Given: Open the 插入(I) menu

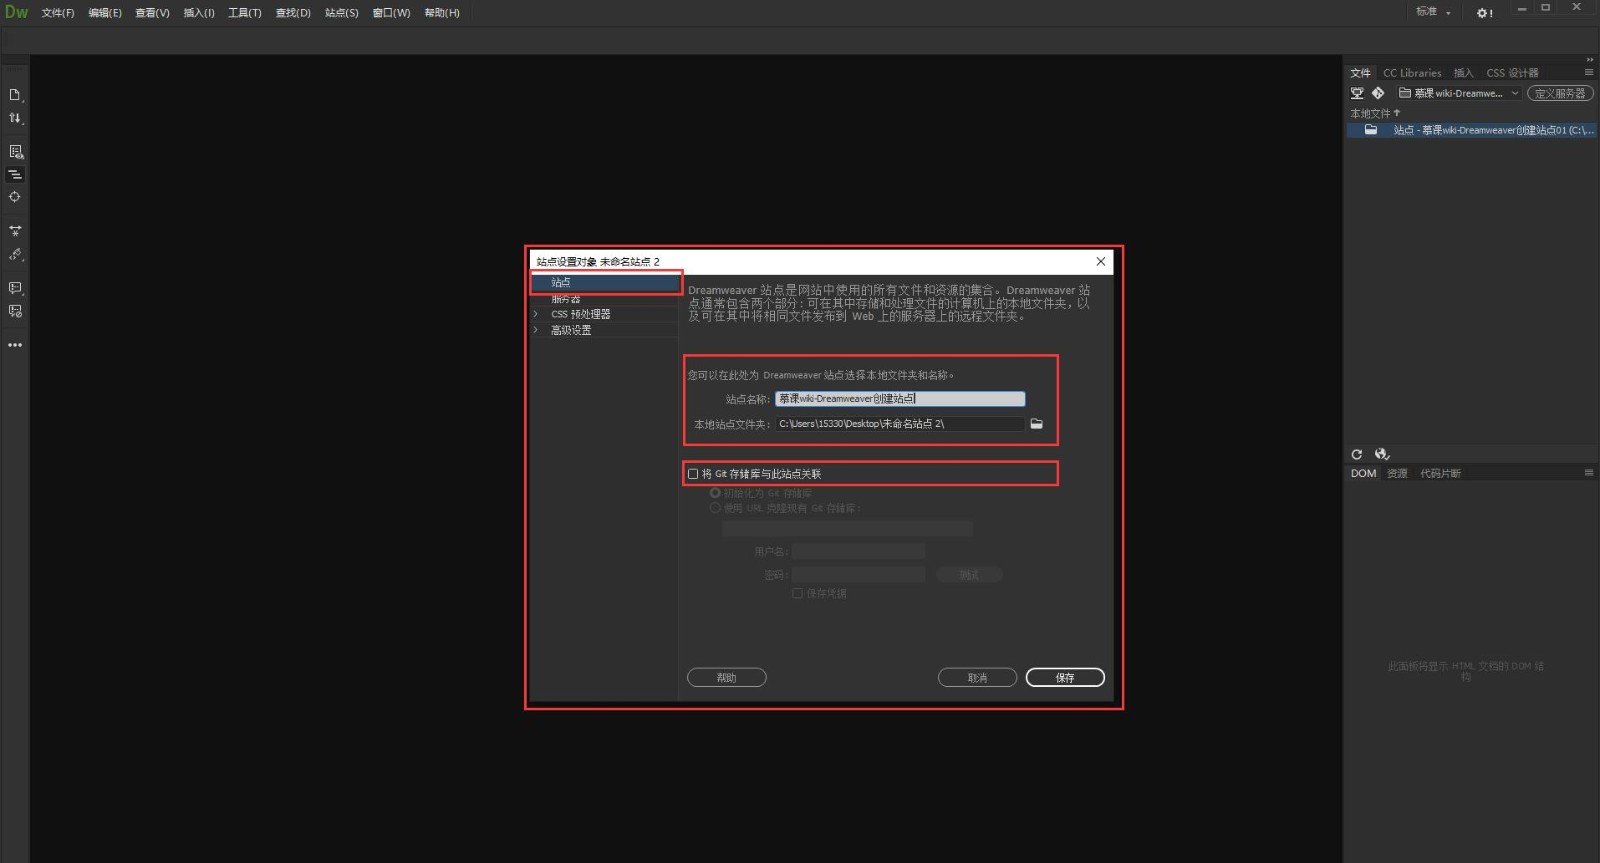Looking at the screenshot, I should (x=199, y=13).
